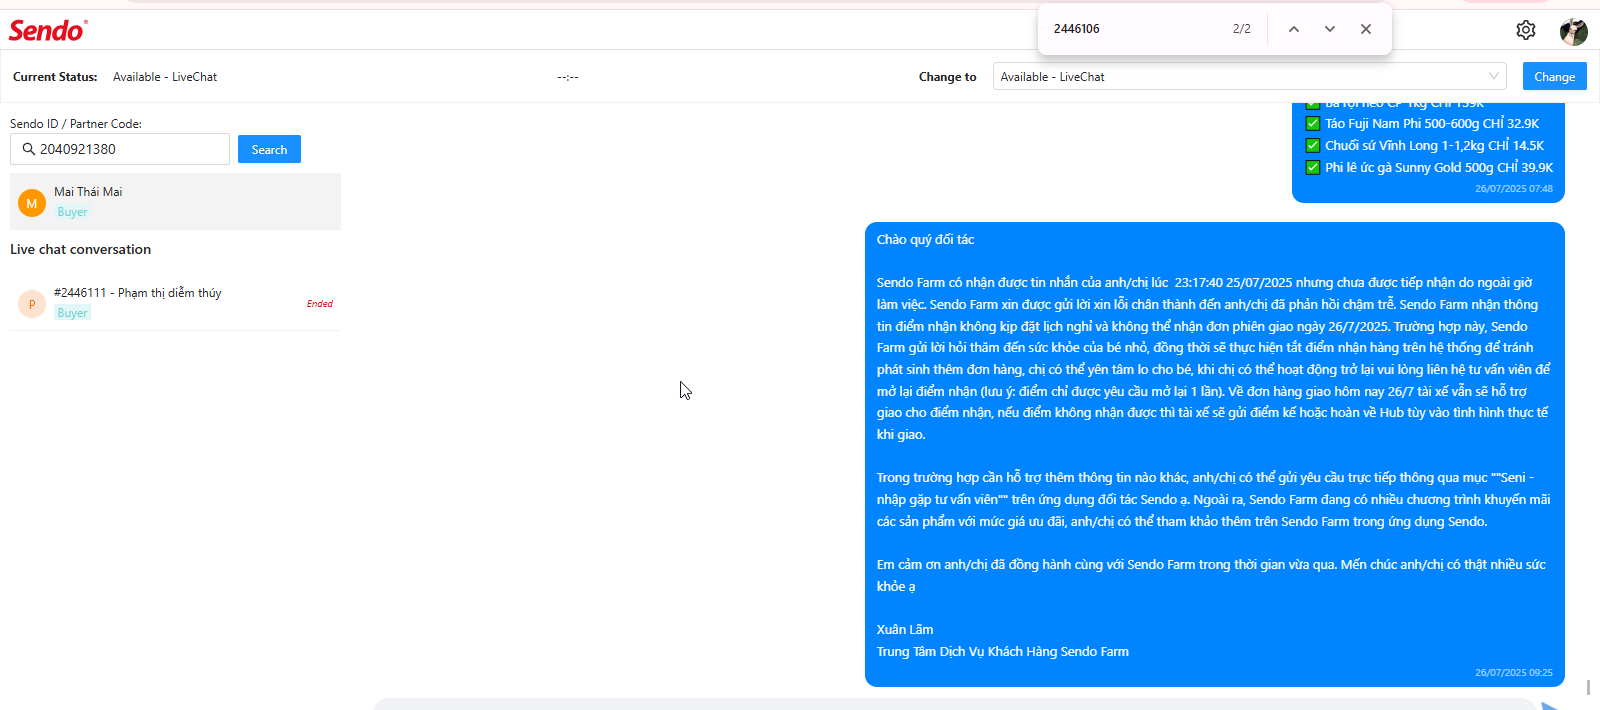Click the P avatar of conversation
The height and width of the screenshot is (710, 1600).
tap(32, 304)
